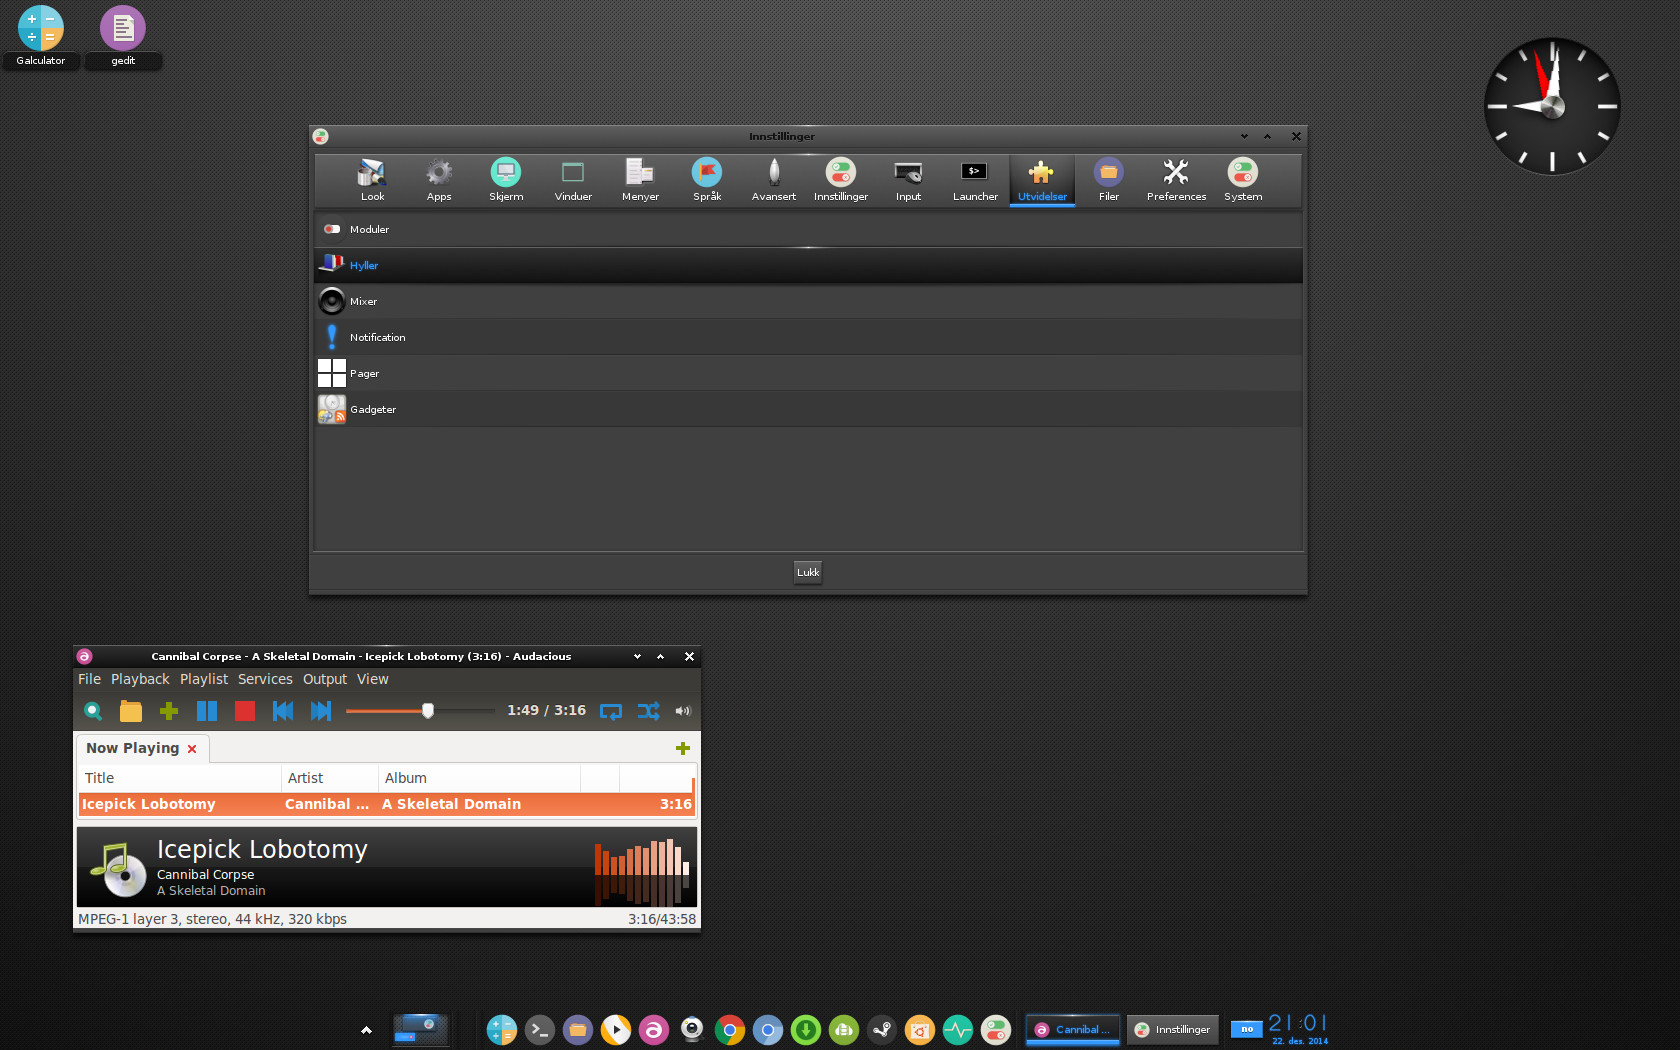1680x1050 pixels.
Task: Open the Språk settings category
Action: 707,180
